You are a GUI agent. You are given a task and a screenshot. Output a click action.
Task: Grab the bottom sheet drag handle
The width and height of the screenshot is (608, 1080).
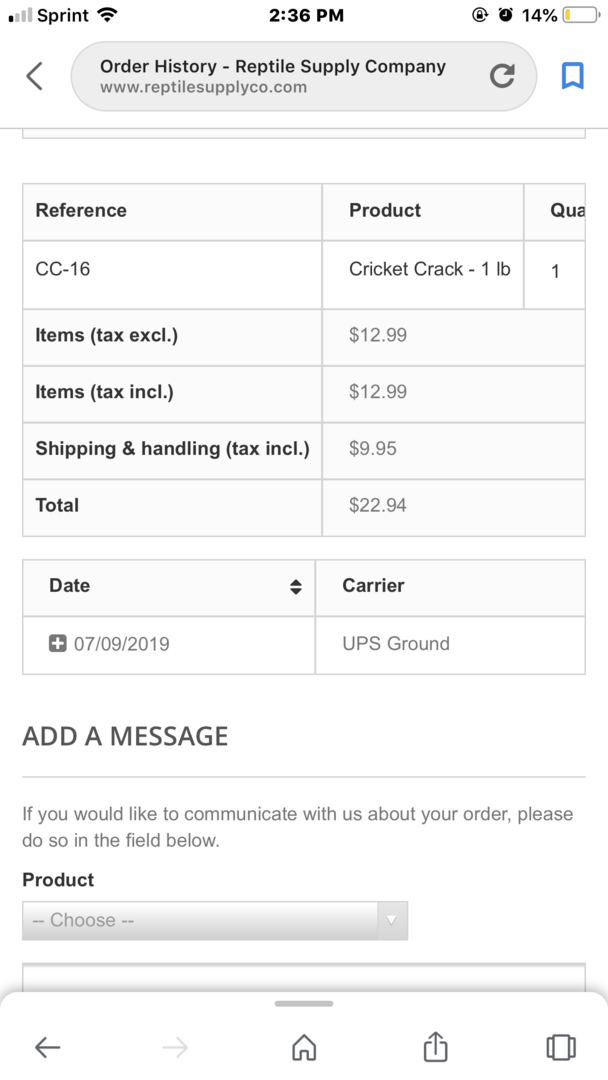point(304,1004)
